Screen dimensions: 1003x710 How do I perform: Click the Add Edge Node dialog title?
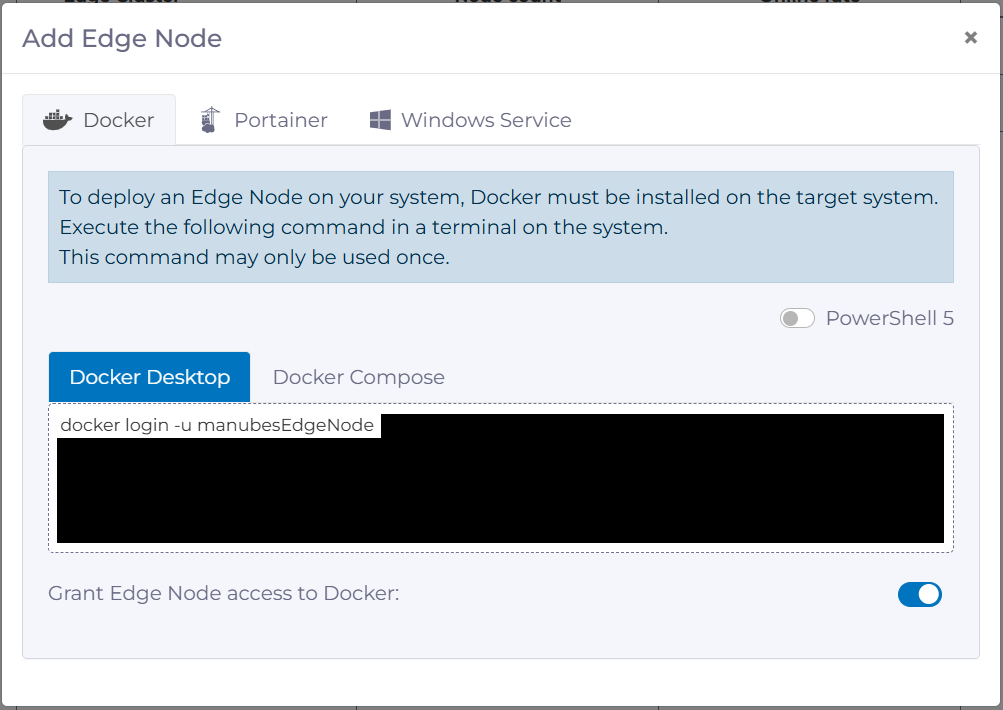click(121, 38)
